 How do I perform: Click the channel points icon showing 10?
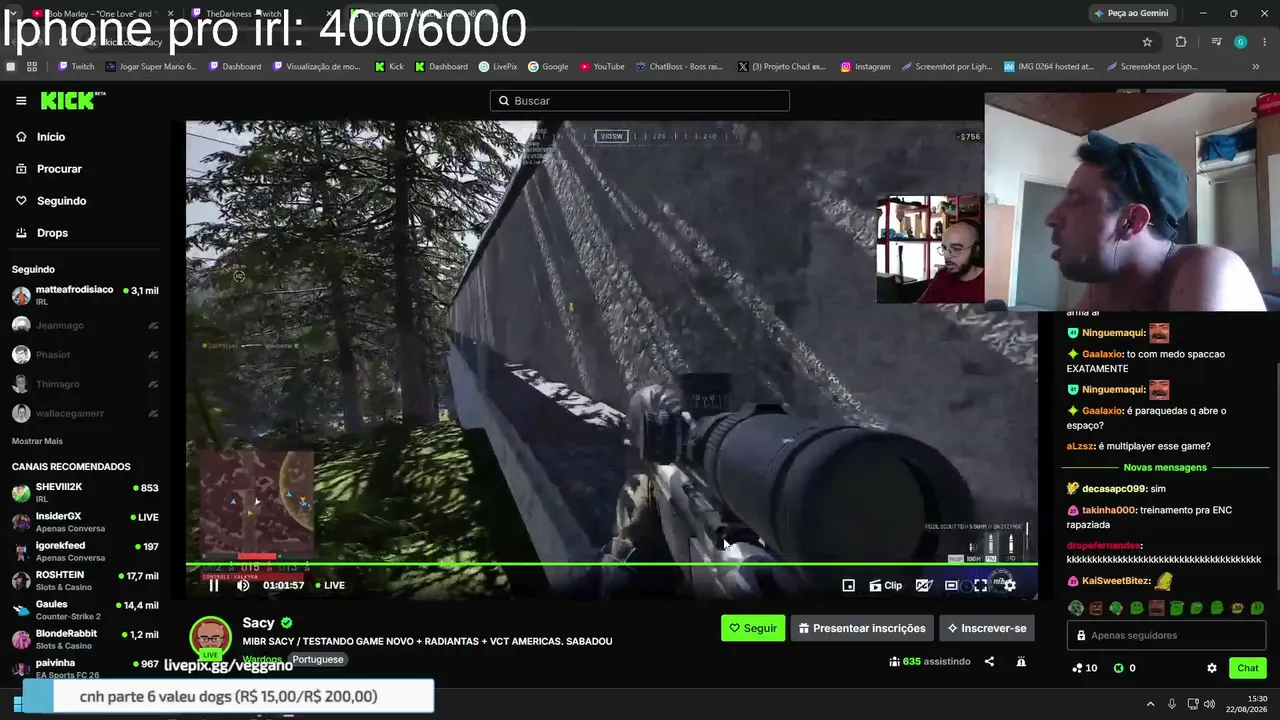(1084, 668)
